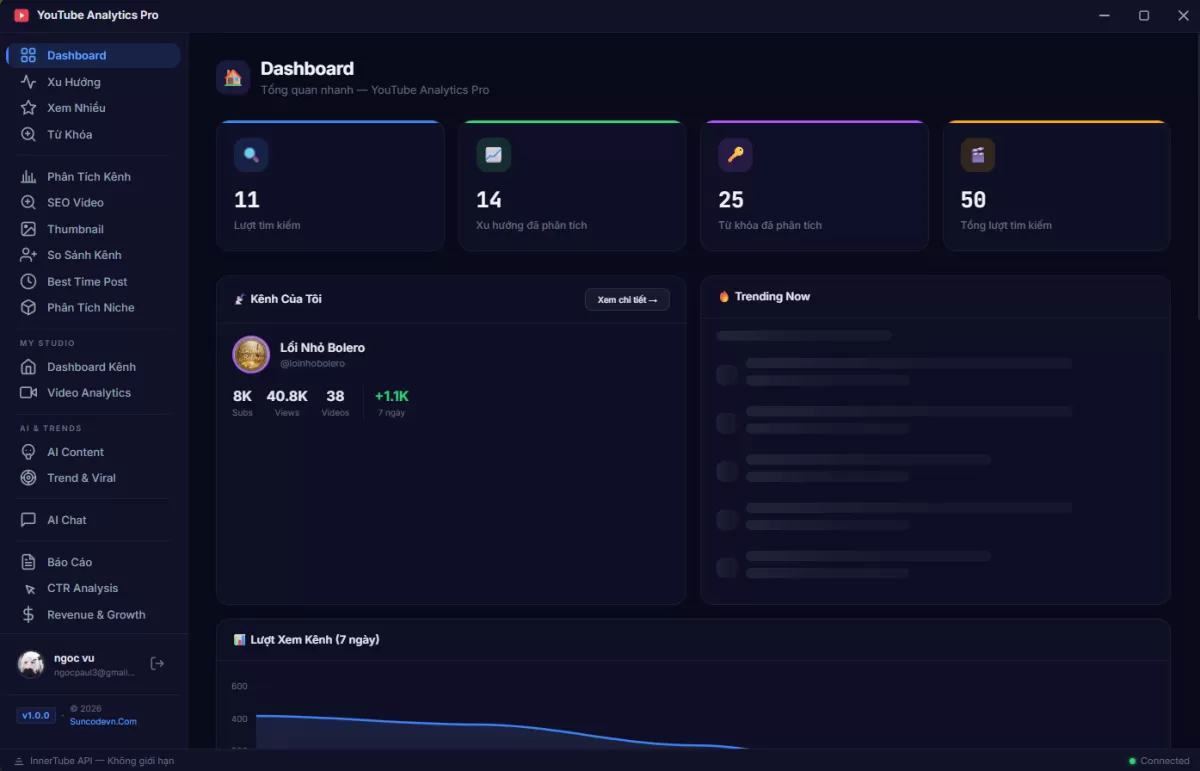Click Xem chi tiết in Kênh Của Tôi
The height and width of the screenshot is (771, 1200).
tap(627, 299)
